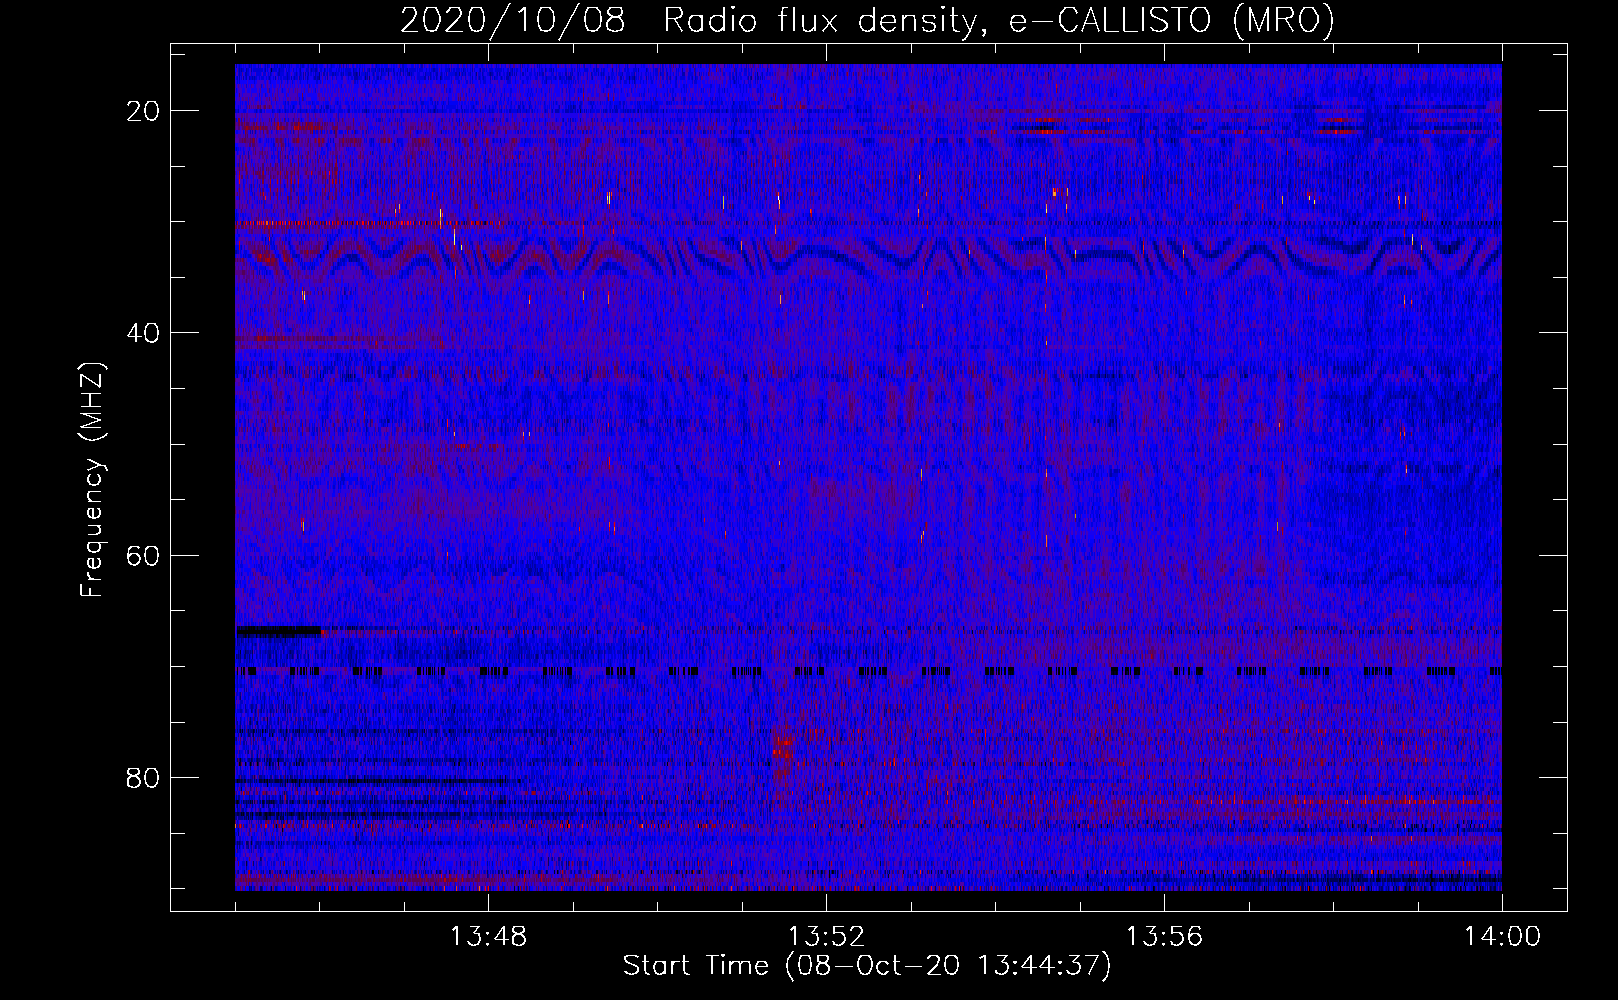1618x1000 pixels.
Task: Click the 13:48 time tick label
Action: pyautogui.click(x=488, y=937)
